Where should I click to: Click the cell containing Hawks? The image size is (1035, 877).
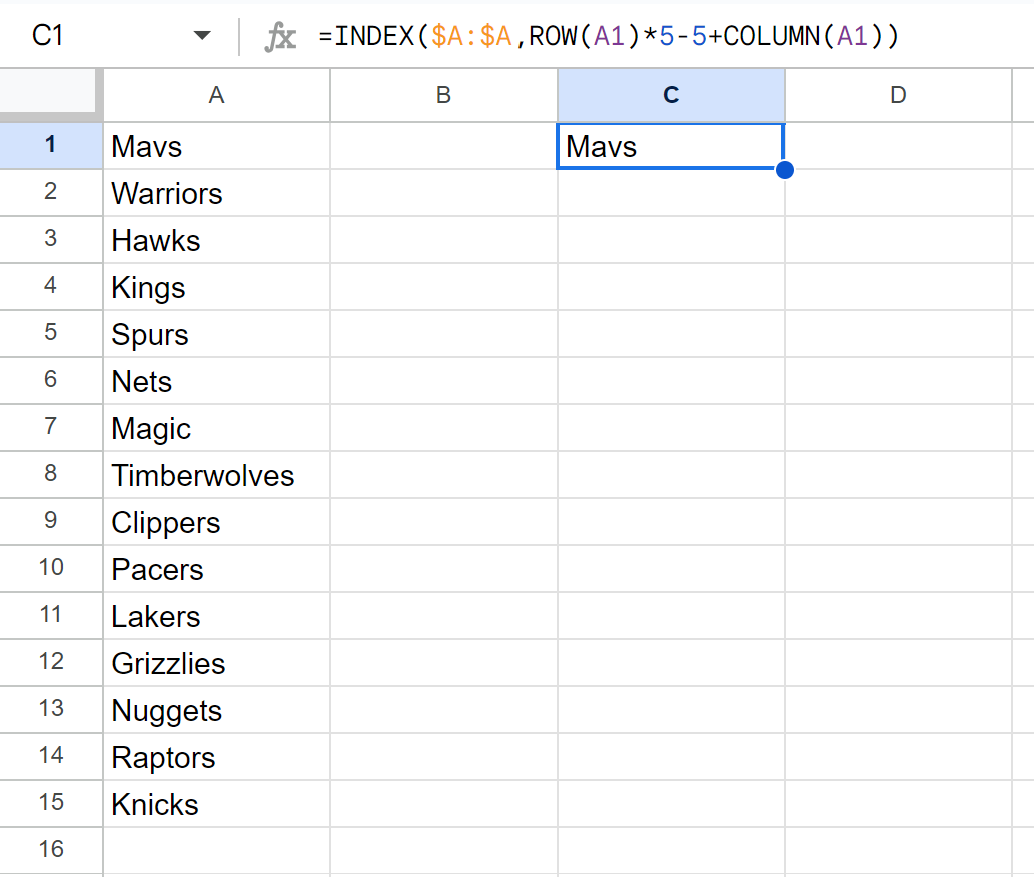tap(217, 239)
